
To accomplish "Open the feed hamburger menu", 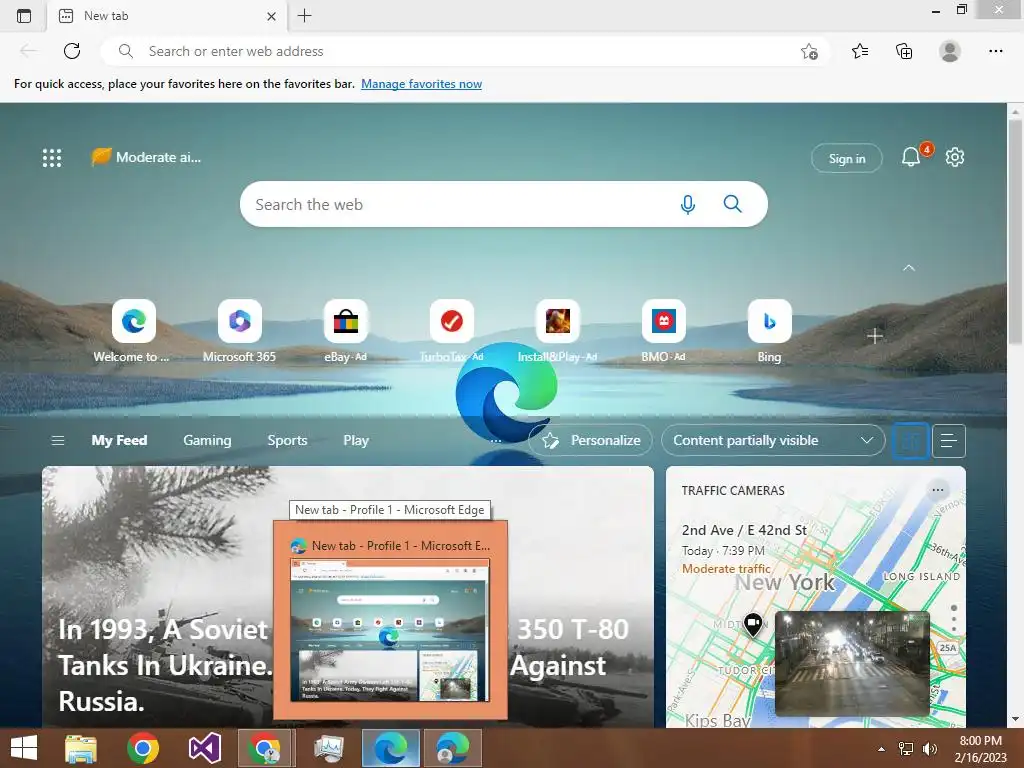I will pos(57,440).
